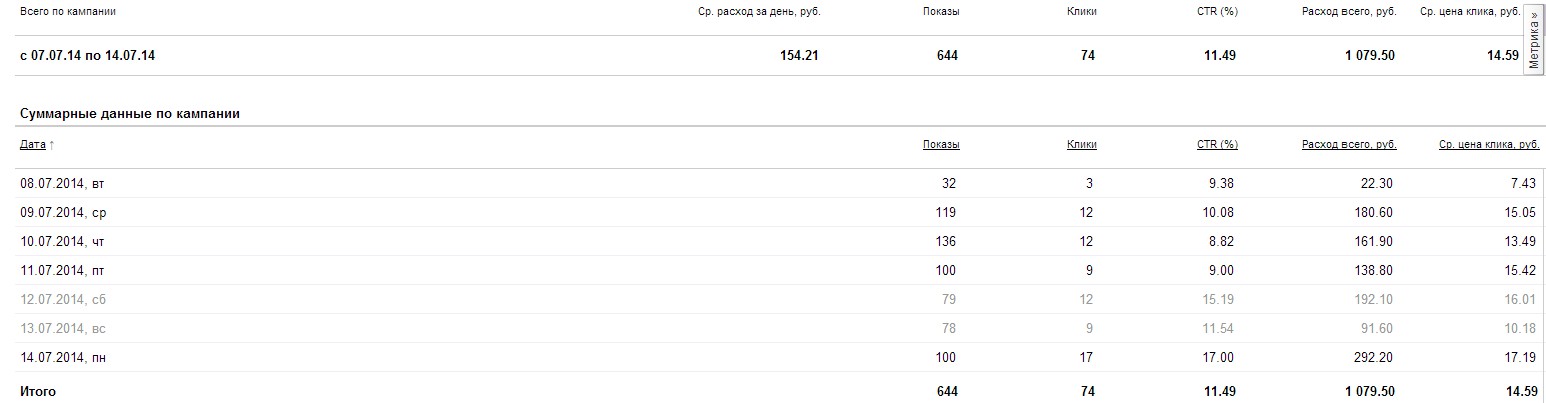Click the Итого totals row label
The height and width of the screenshot is (403, 1546).
(38, 392)
